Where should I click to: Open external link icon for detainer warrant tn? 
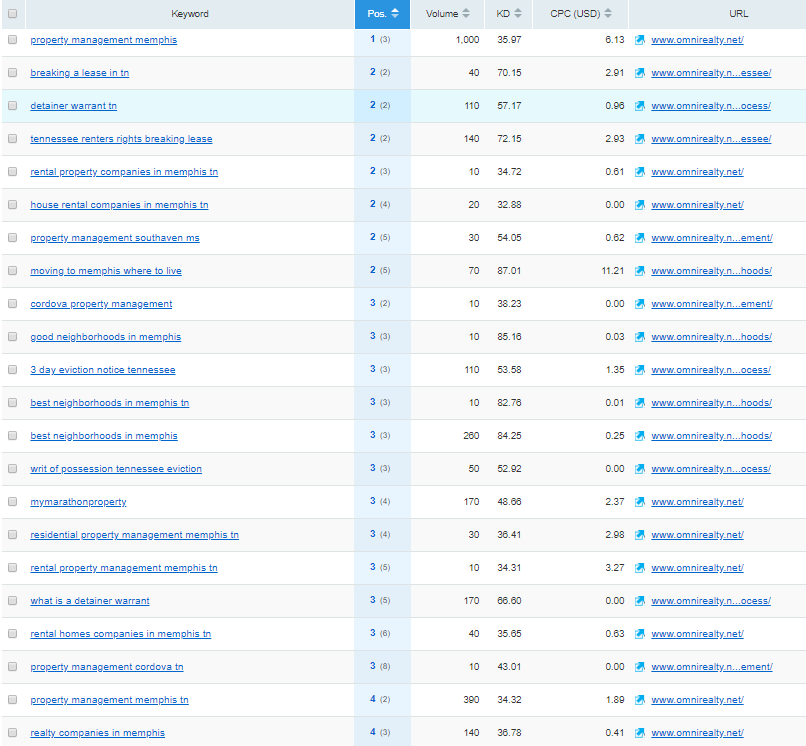pyautogui.click(x=639, y=106)
